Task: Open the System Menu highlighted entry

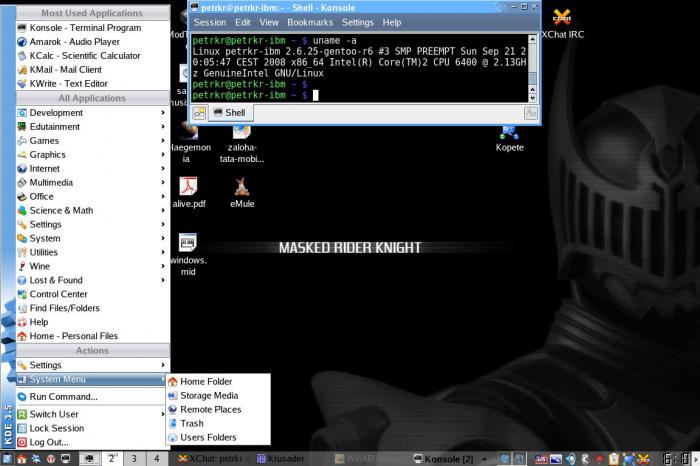Action: 92,379
